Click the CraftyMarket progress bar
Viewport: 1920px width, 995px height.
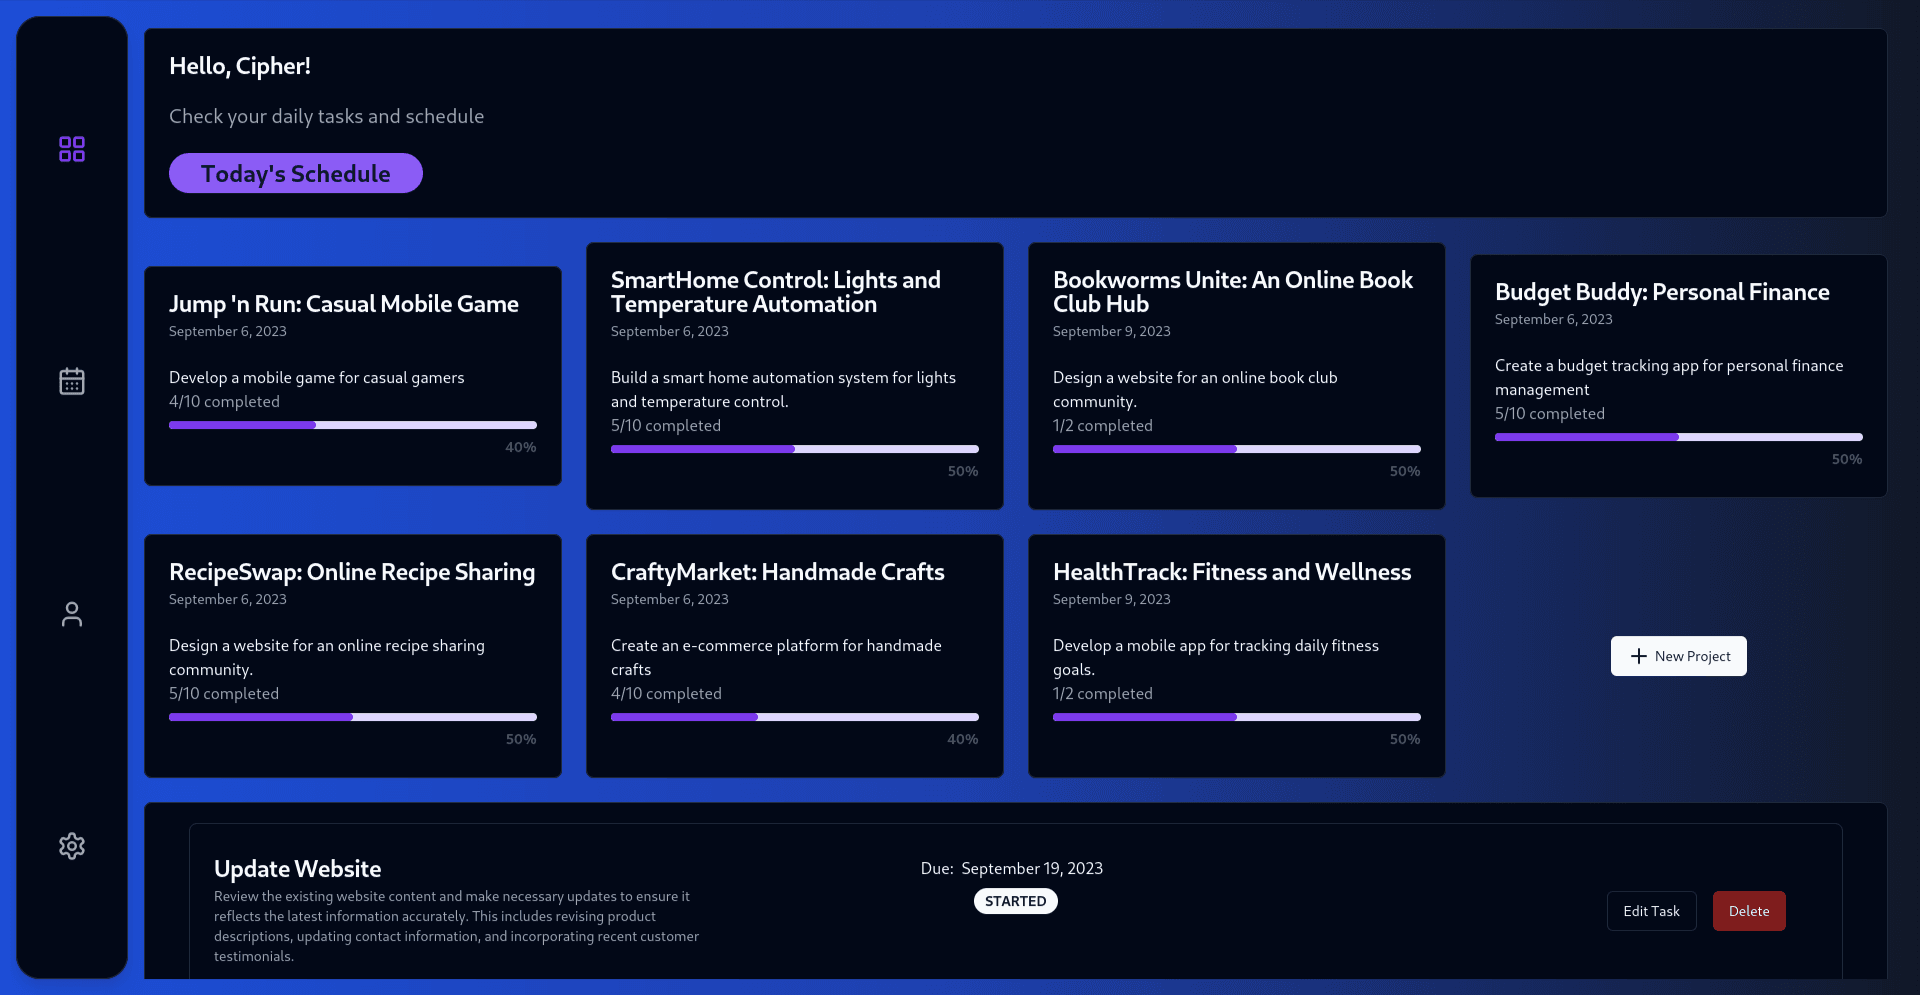click(x=795, y=717)
